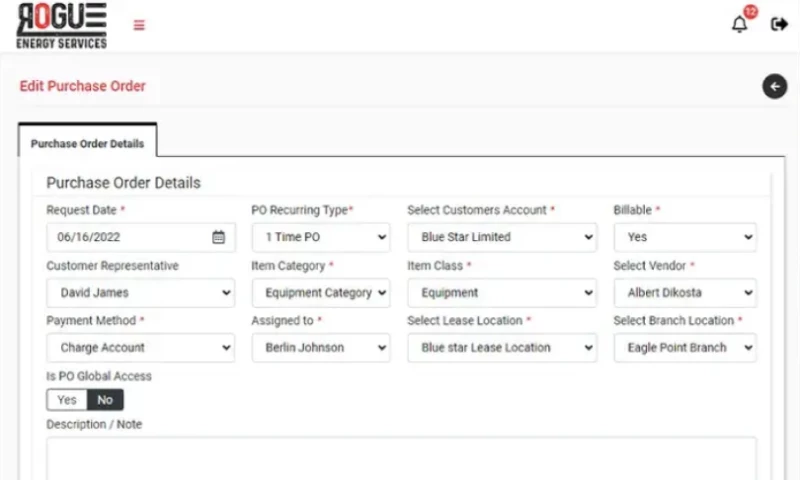
Task: Open the Item Class dropdown
Action: point(502,293)
